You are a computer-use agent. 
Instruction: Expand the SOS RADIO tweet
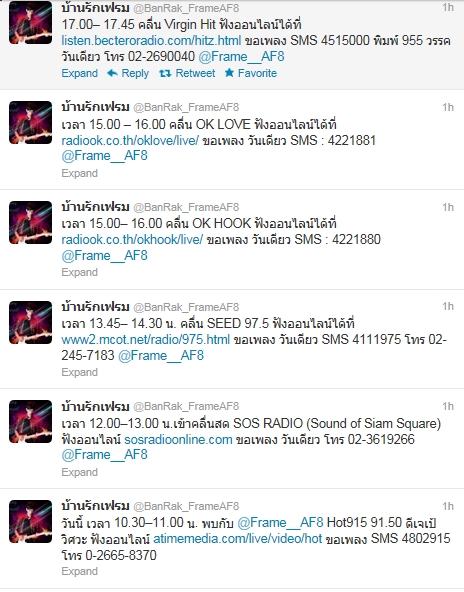point(80,472)
